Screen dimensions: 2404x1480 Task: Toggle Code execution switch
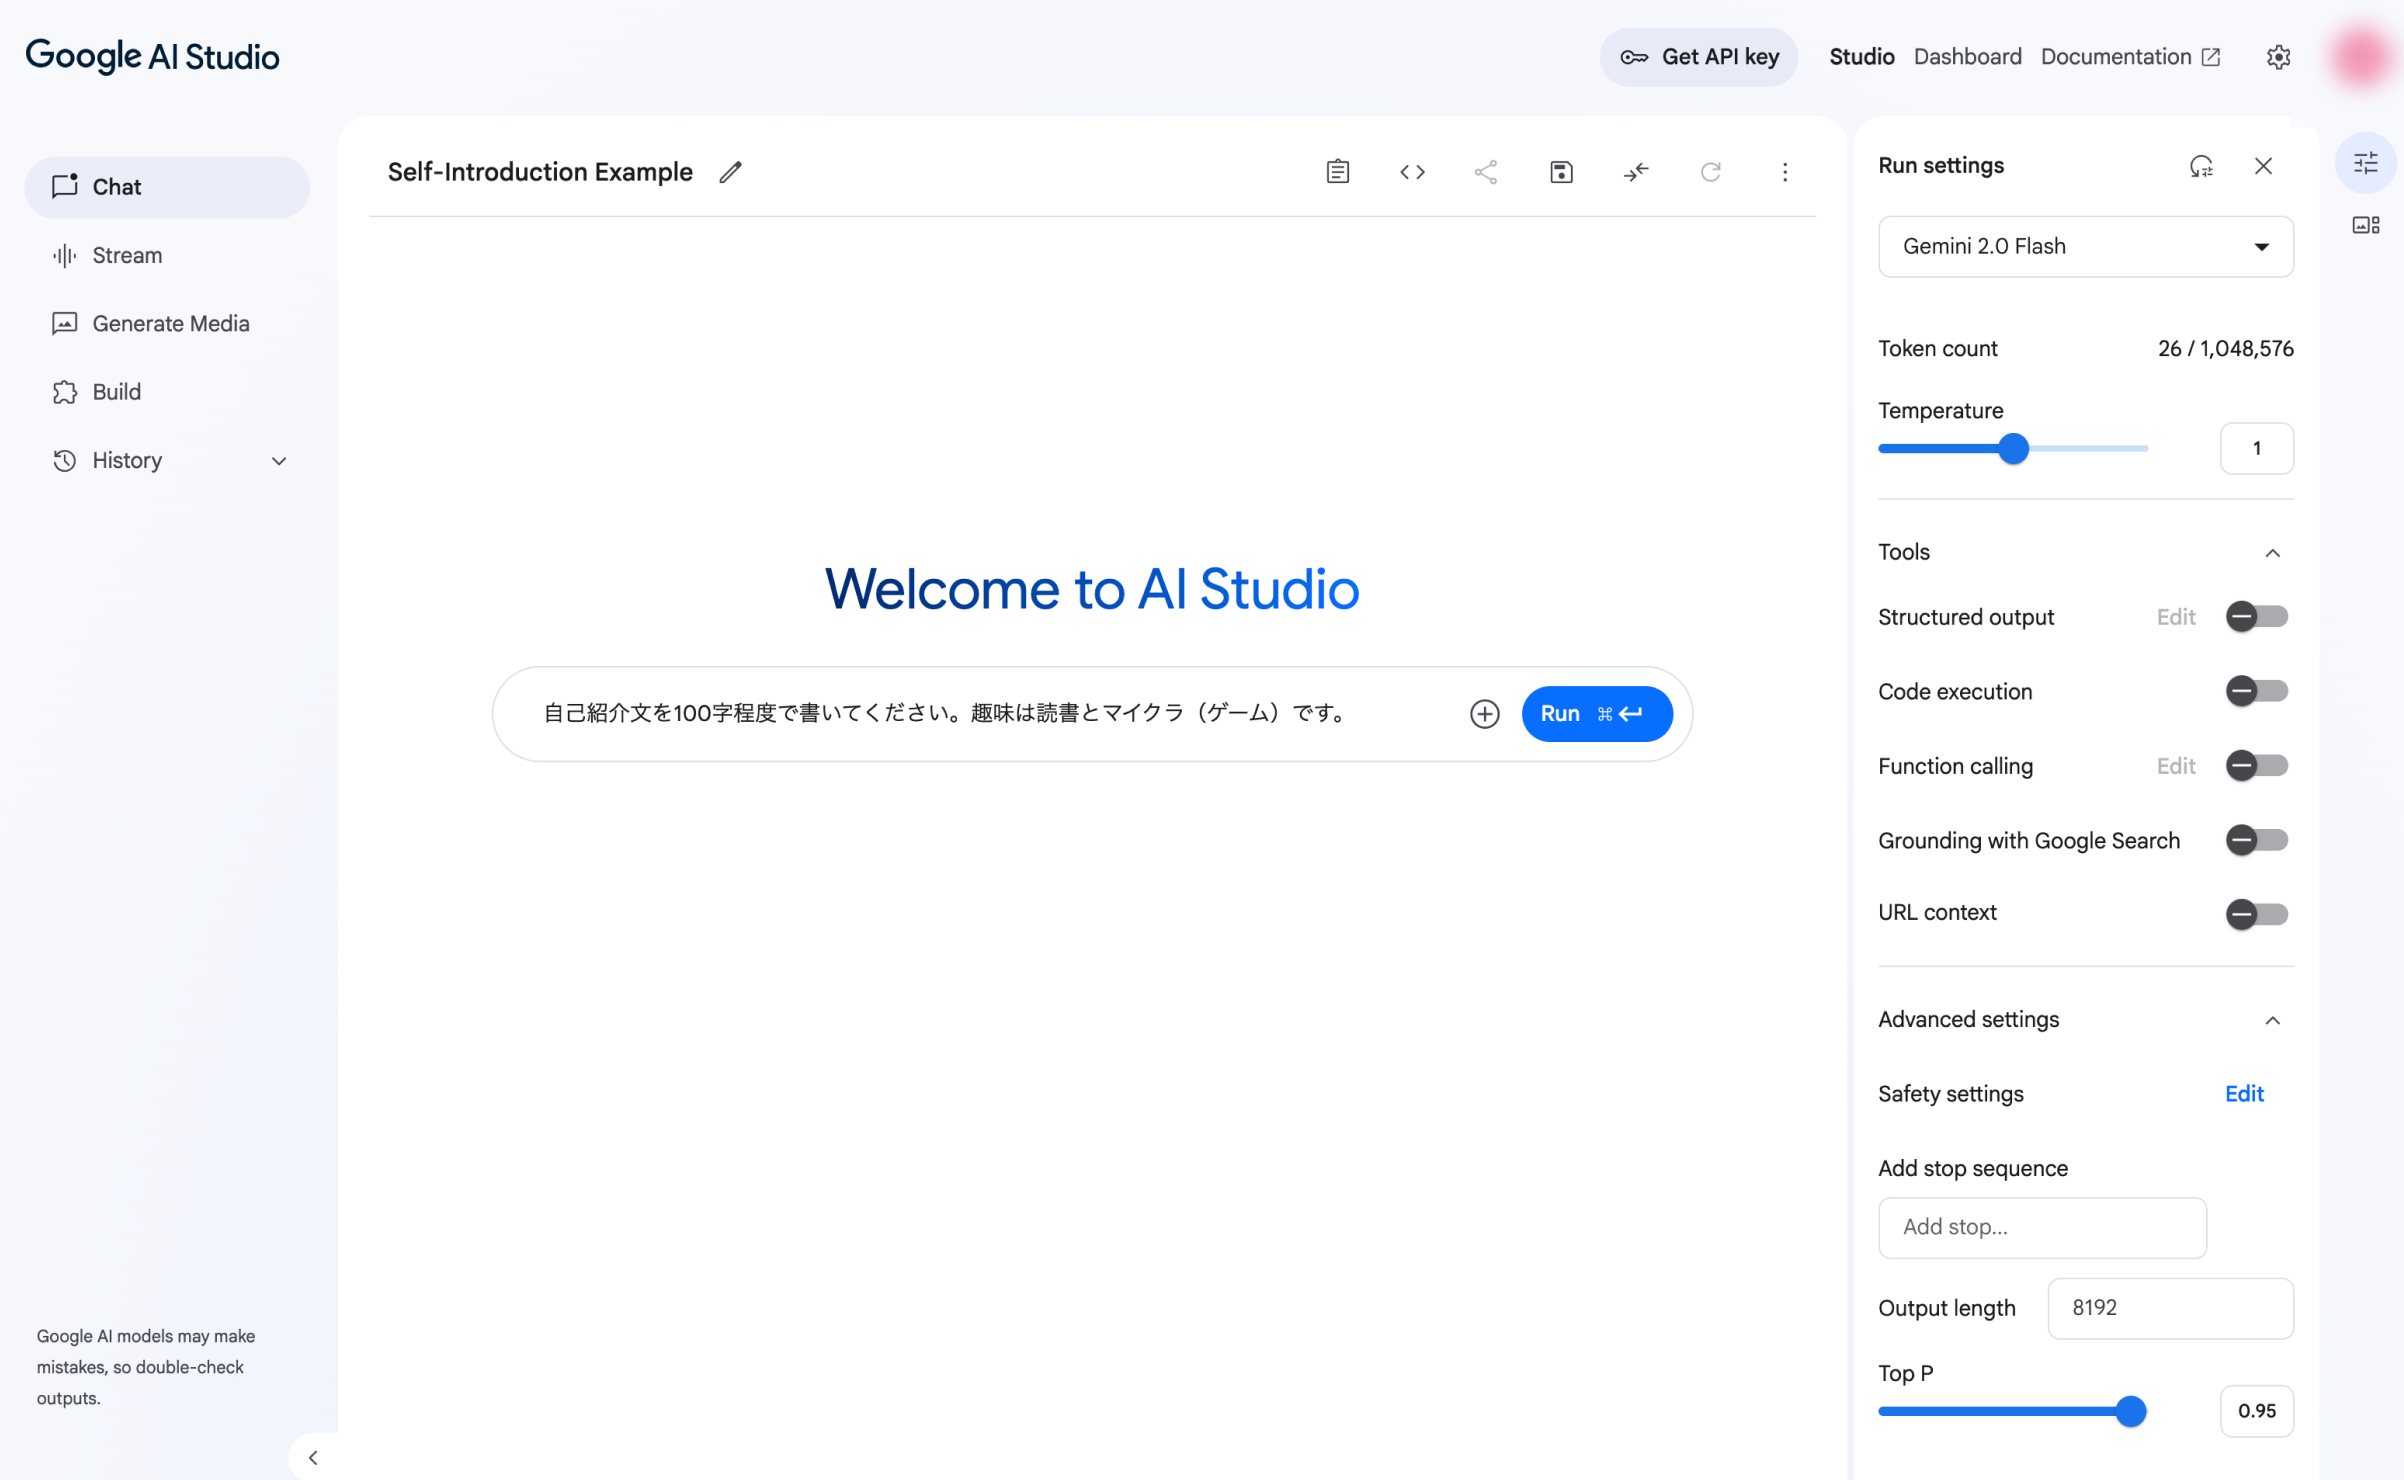point(2256,691)
